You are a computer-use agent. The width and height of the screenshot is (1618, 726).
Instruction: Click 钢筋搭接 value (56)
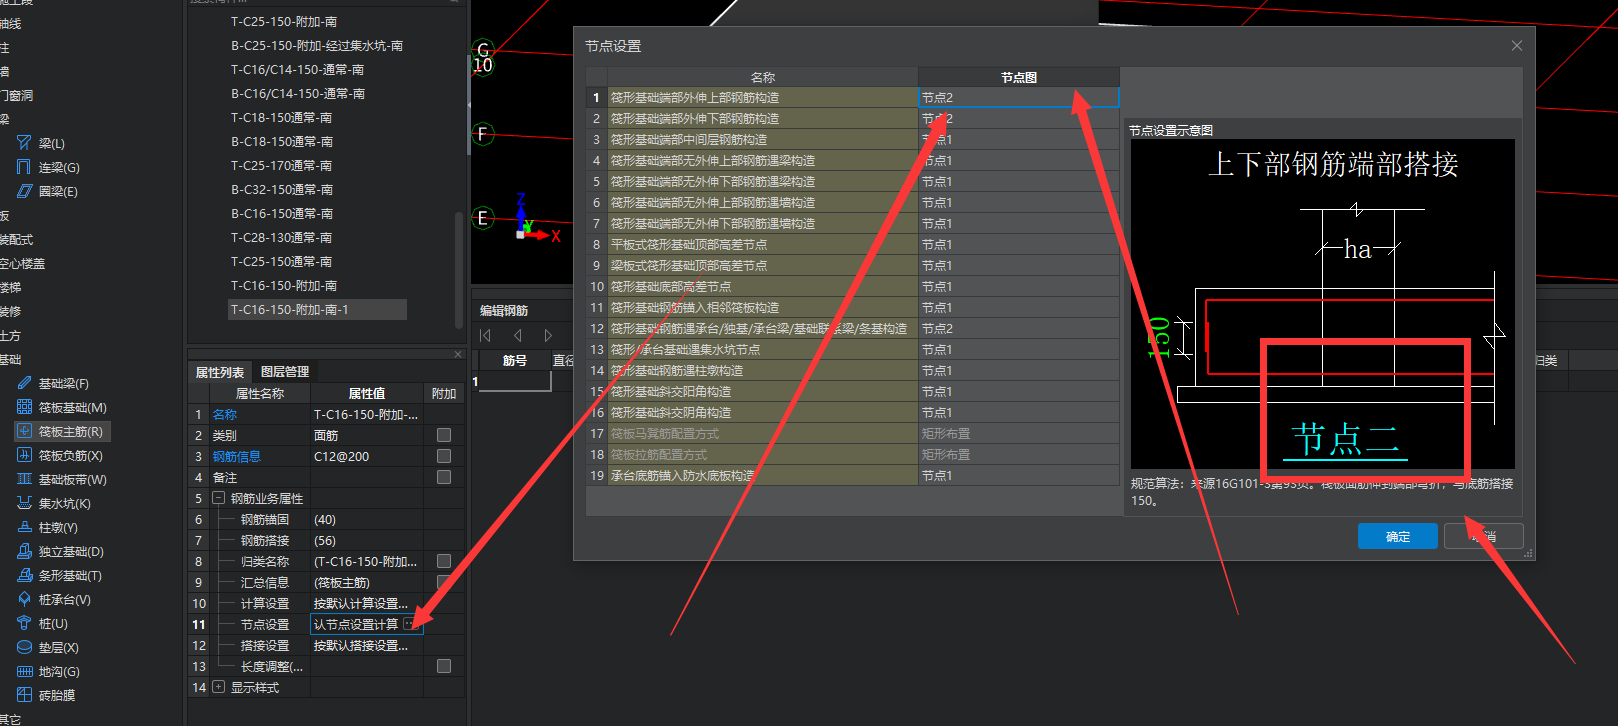[x=367, y=540]
